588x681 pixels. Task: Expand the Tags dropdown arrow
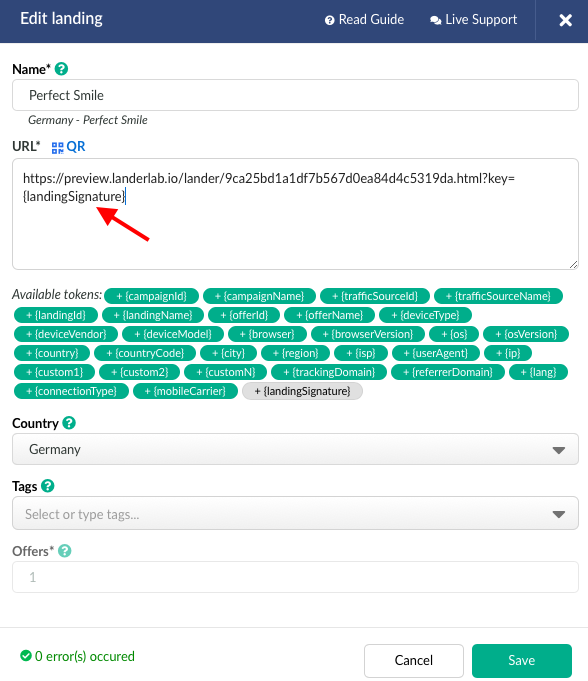(x=558, y=514)
